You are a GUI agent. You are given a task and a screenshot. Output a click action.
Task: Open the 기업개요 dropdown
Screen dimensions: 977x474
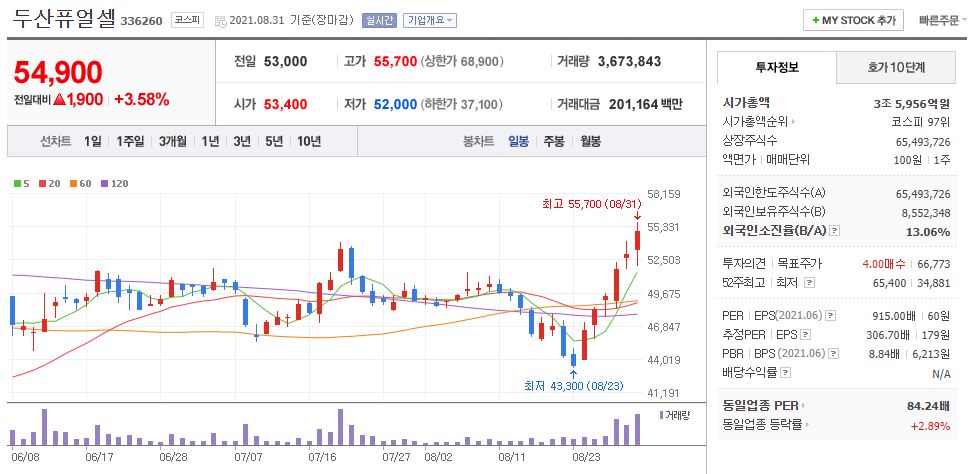coord(430,20)
